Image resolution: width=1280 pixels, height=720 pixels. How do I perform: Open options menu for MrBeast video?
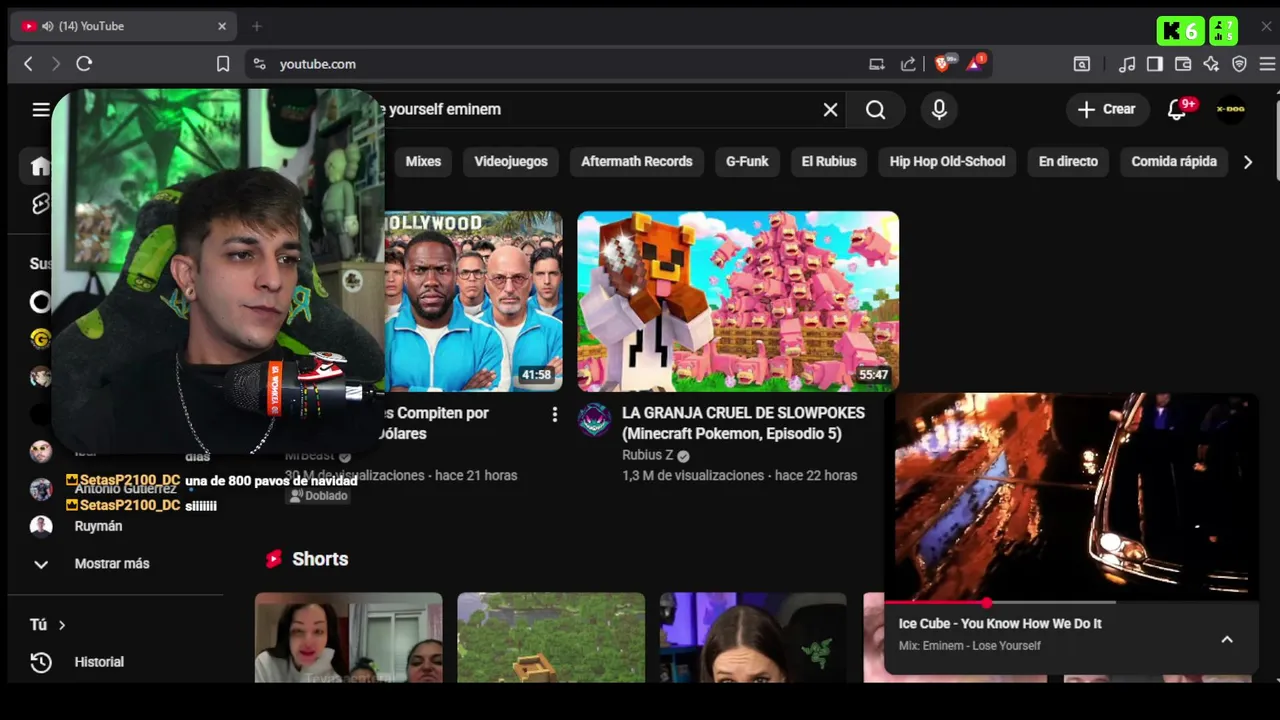(x=554, y=414)
